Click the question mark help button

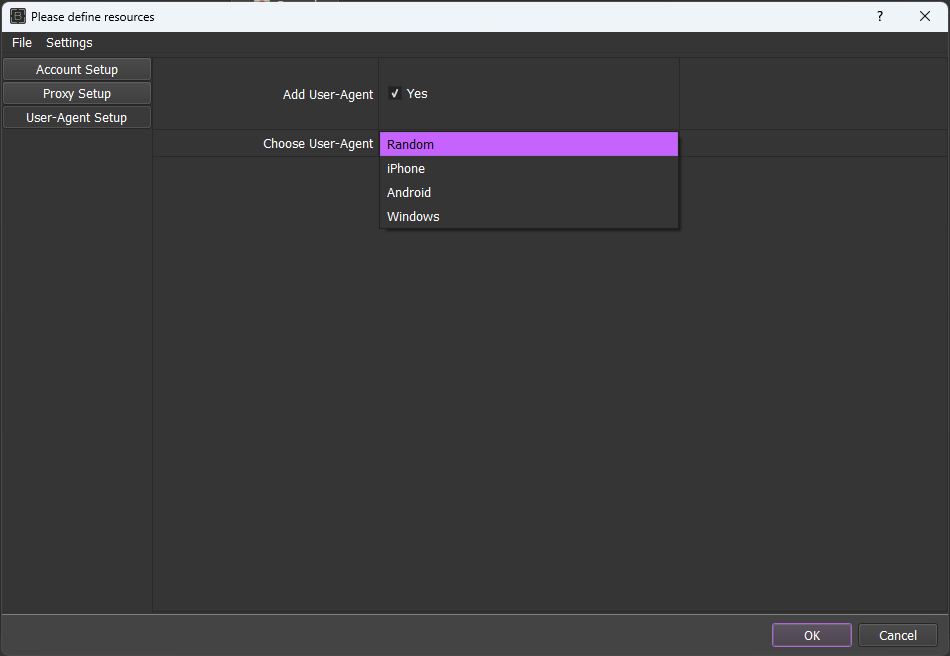[x=880, y=16]
